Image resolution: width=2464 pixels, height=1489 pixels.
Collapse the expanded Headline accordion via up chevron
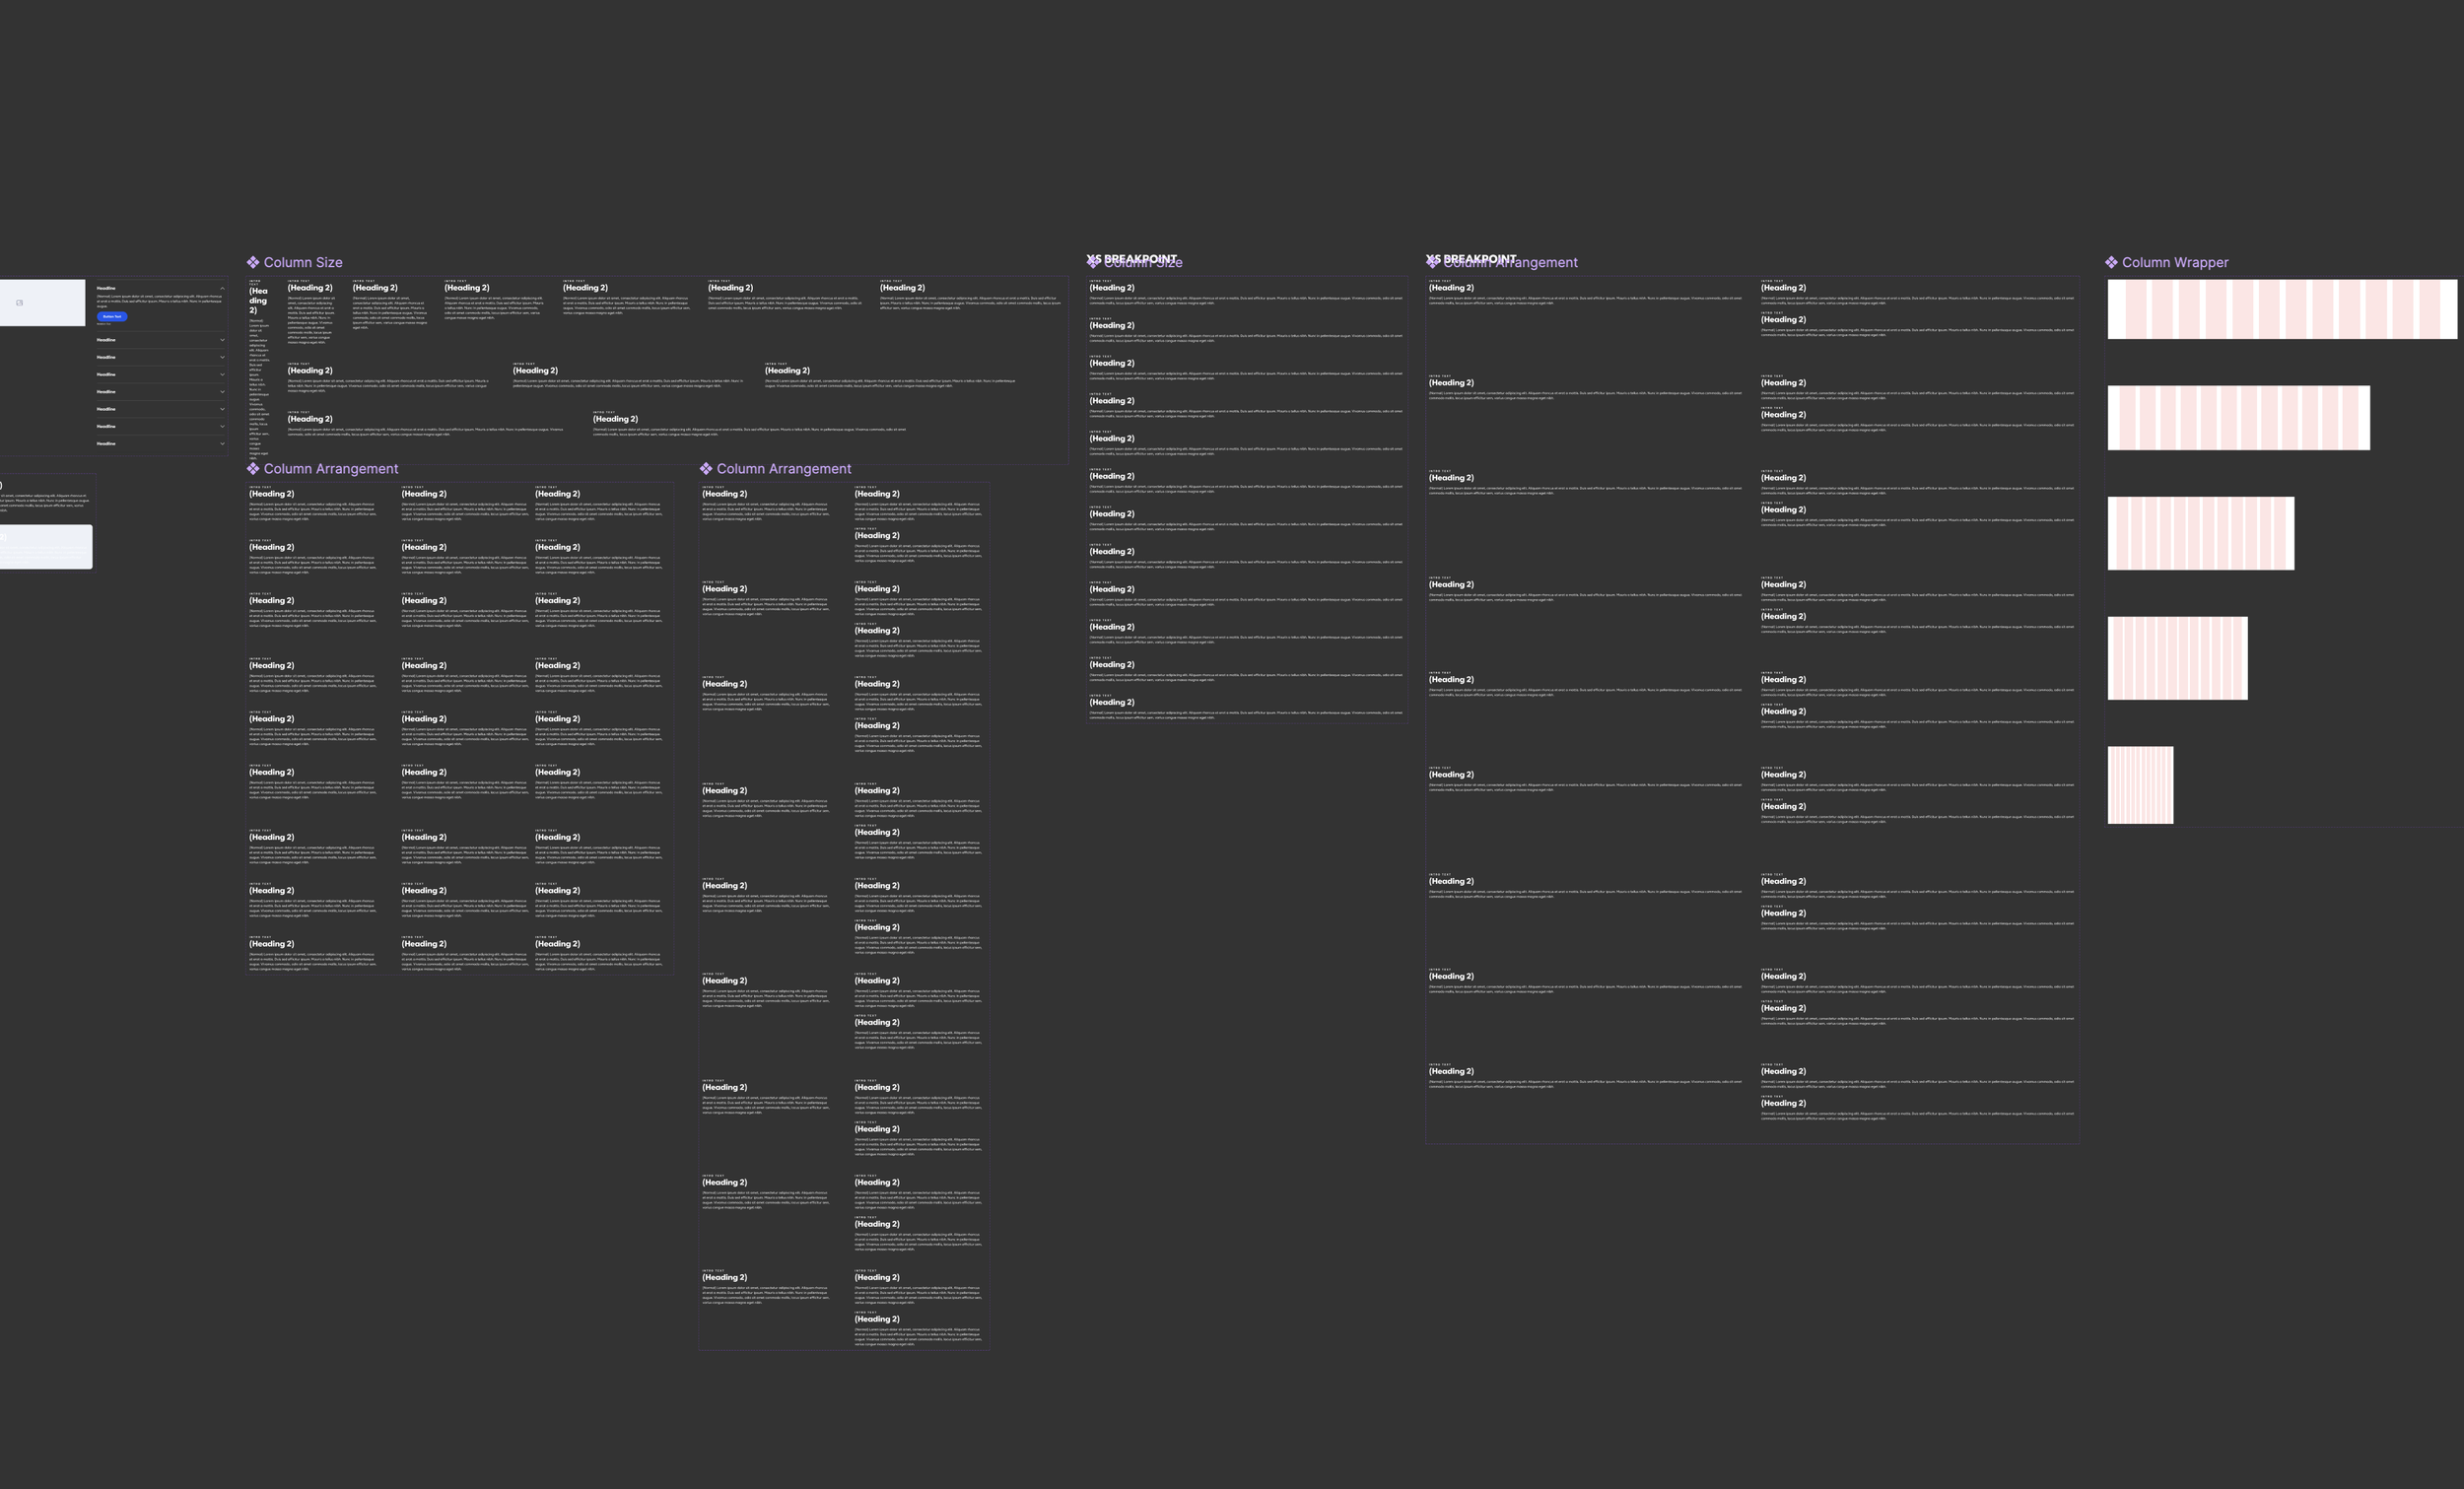point(222,289)
